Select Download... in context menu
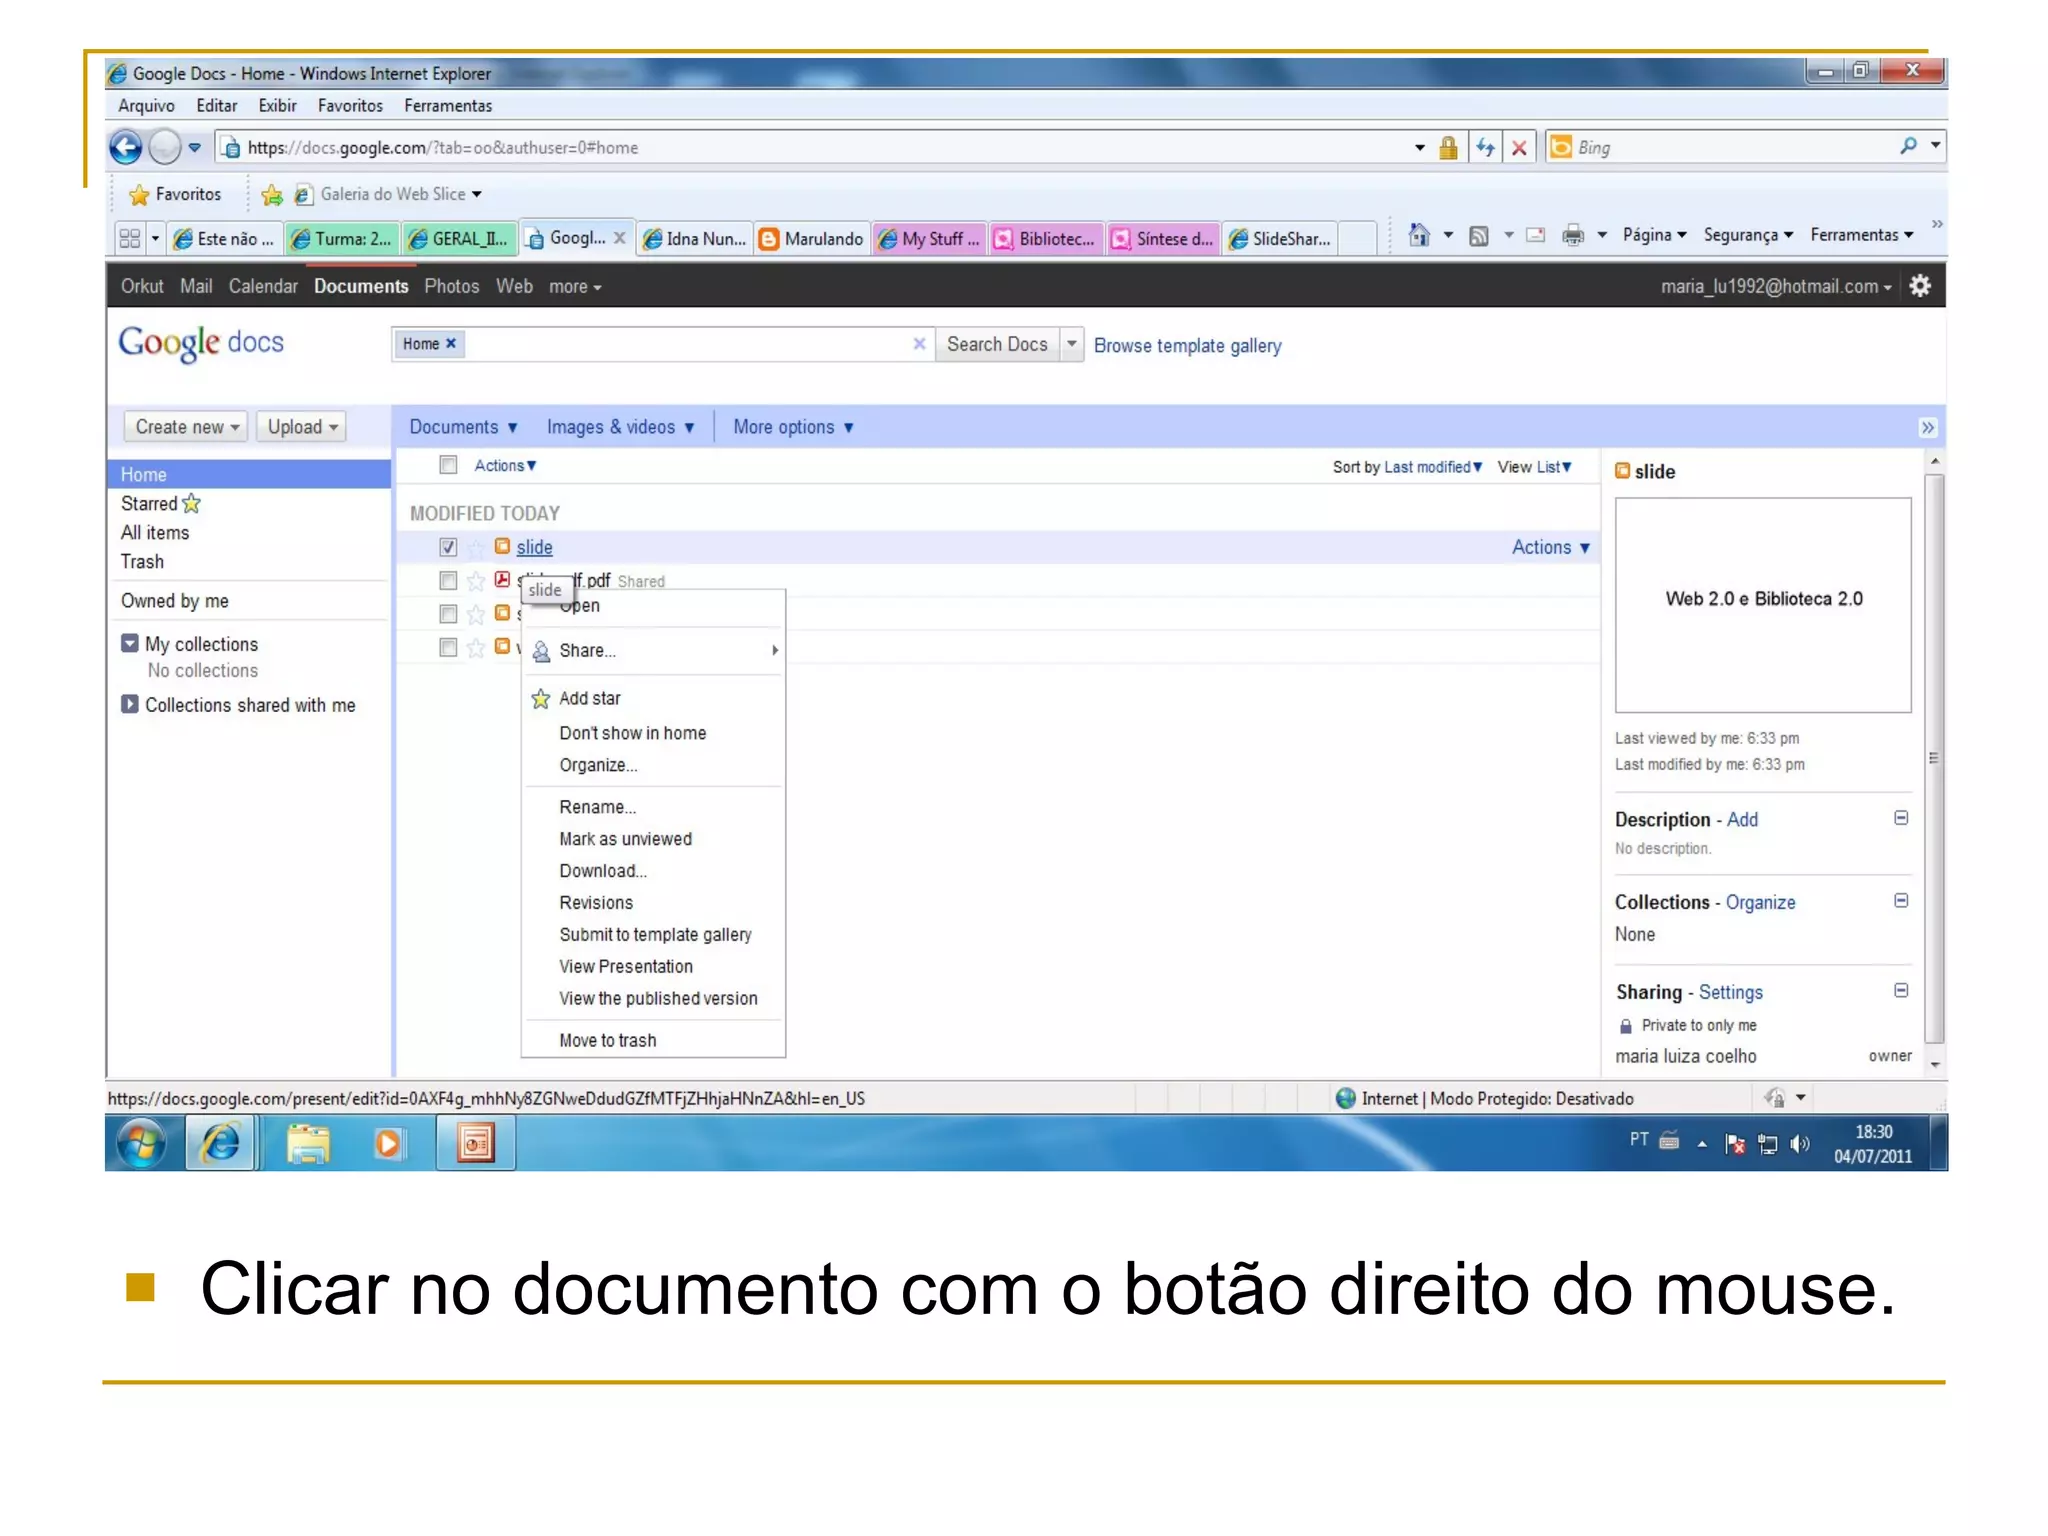Image resolution: width=2048 pixels, height=1536 pixels. coord(653,871)
